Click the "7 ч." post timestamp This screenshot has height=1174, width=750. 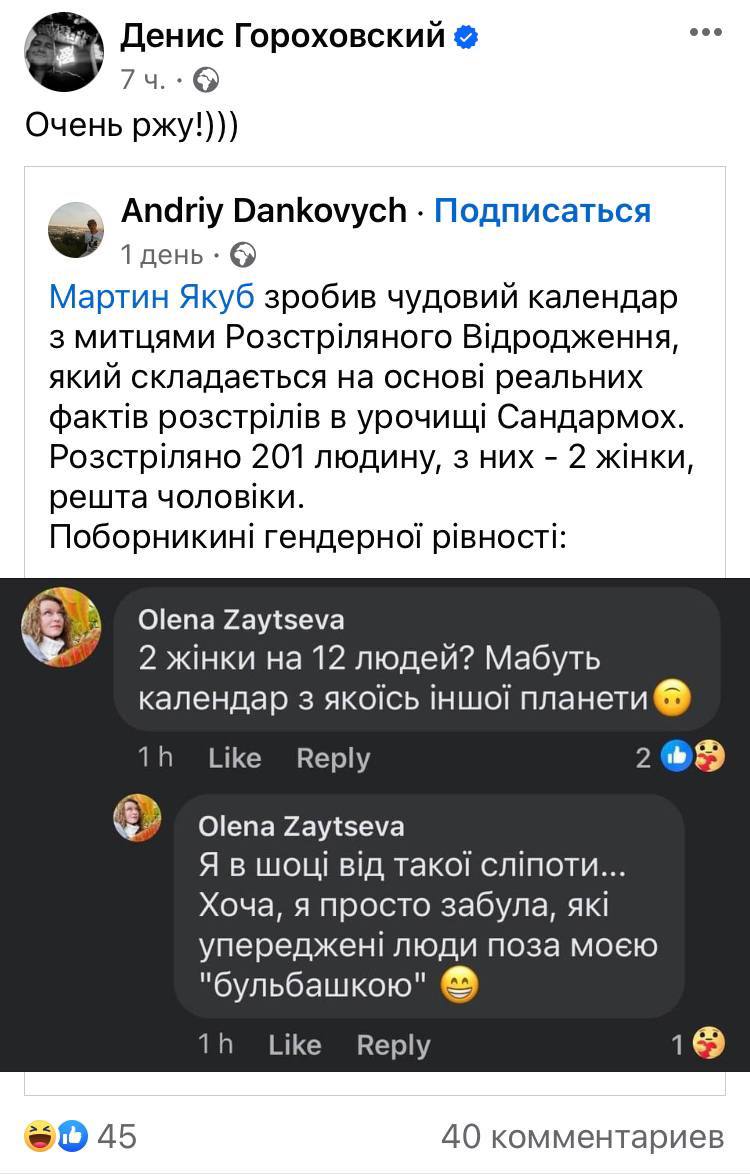pos(143,79)
